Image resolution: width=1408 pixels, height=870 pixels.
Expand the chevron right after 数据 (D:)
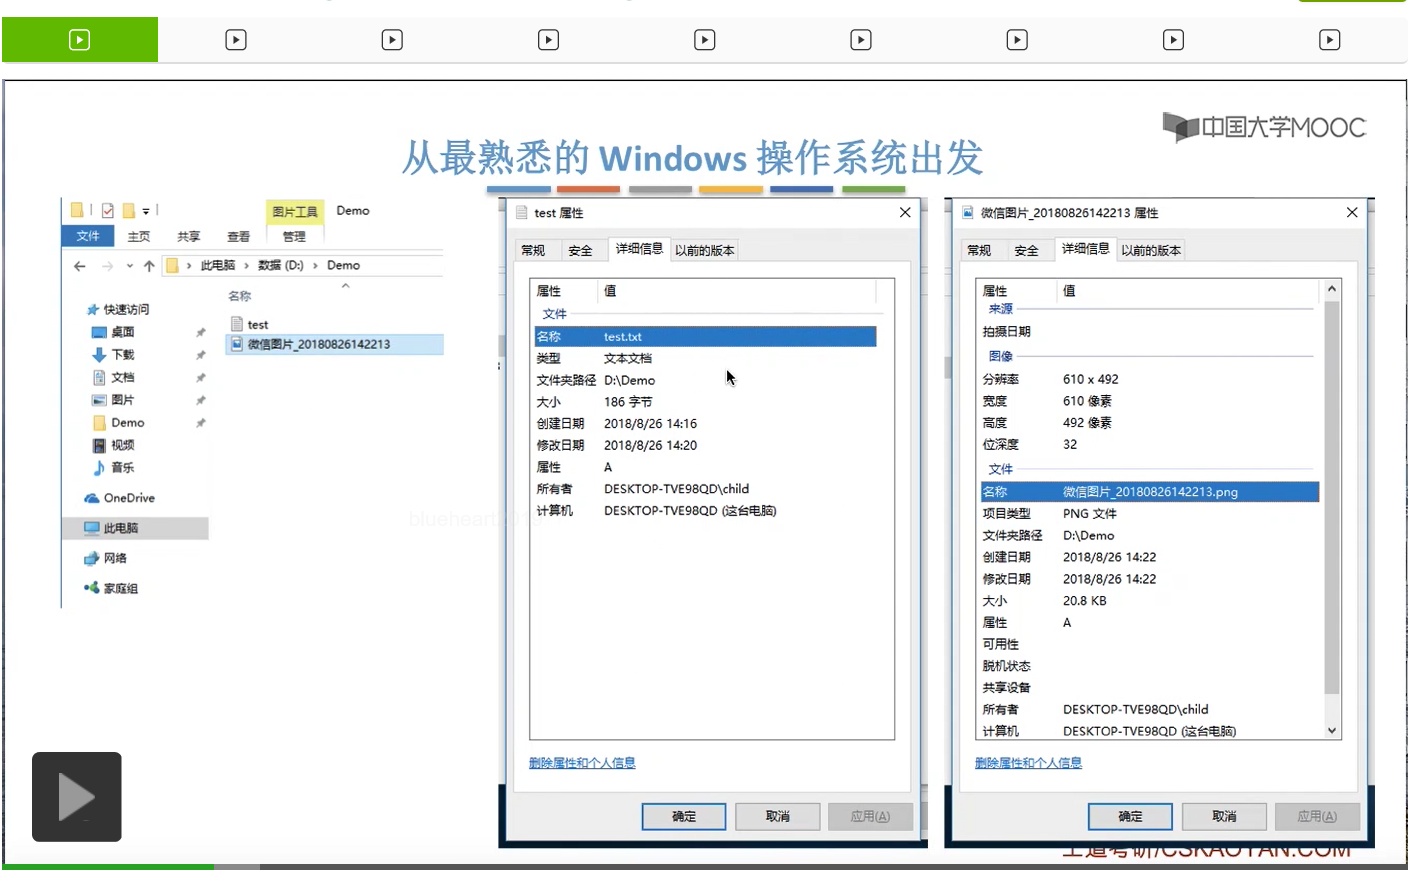coord(315,266)
